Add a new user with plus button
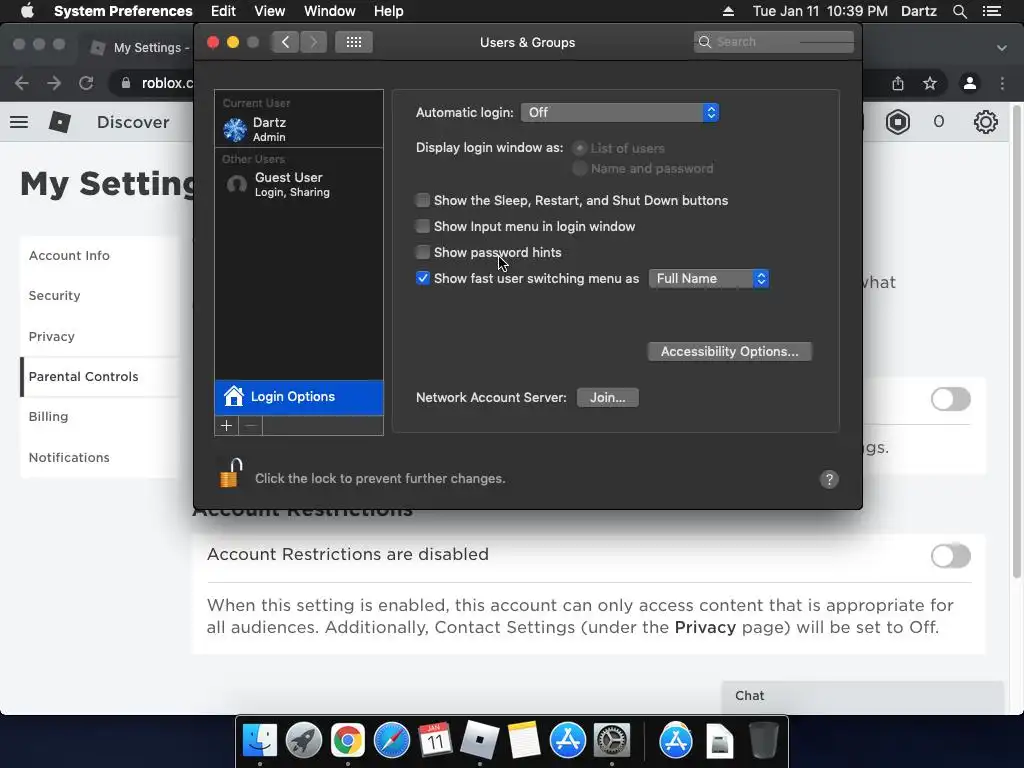Screen dimensions: 1024x768 227,426
